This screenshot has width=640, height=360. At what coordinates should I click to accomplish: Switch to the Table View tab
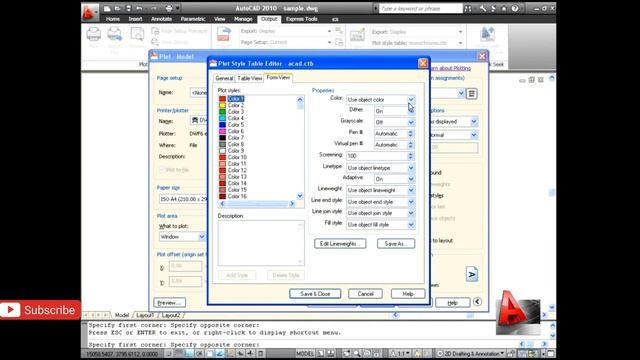249,78
